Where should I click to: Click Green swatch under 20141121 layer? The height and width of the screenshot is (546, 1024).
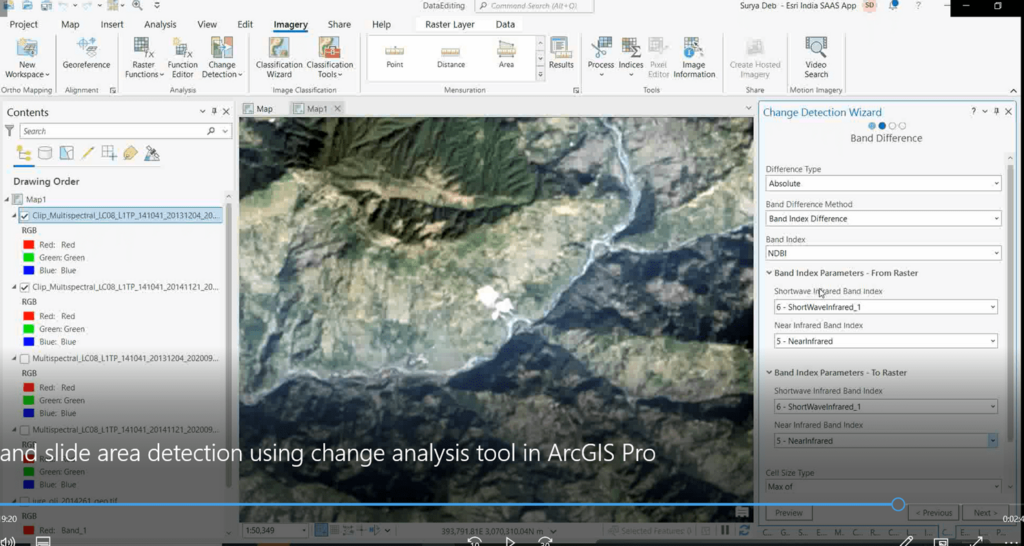28,329
